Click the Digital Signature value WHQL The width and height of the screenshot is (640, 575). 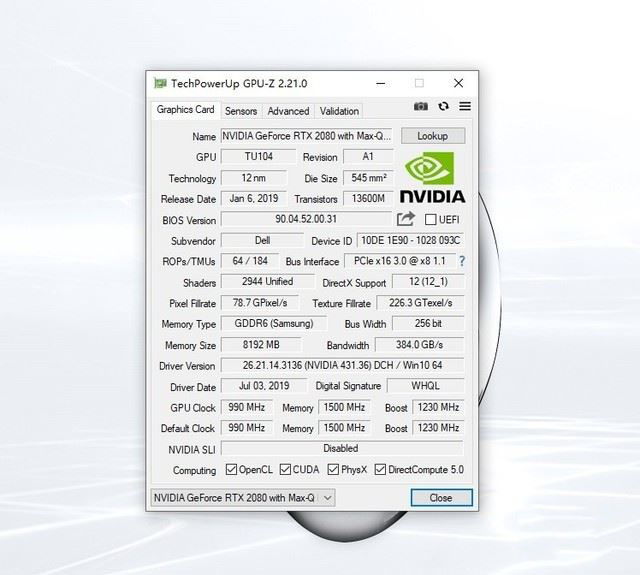[426, 386]
